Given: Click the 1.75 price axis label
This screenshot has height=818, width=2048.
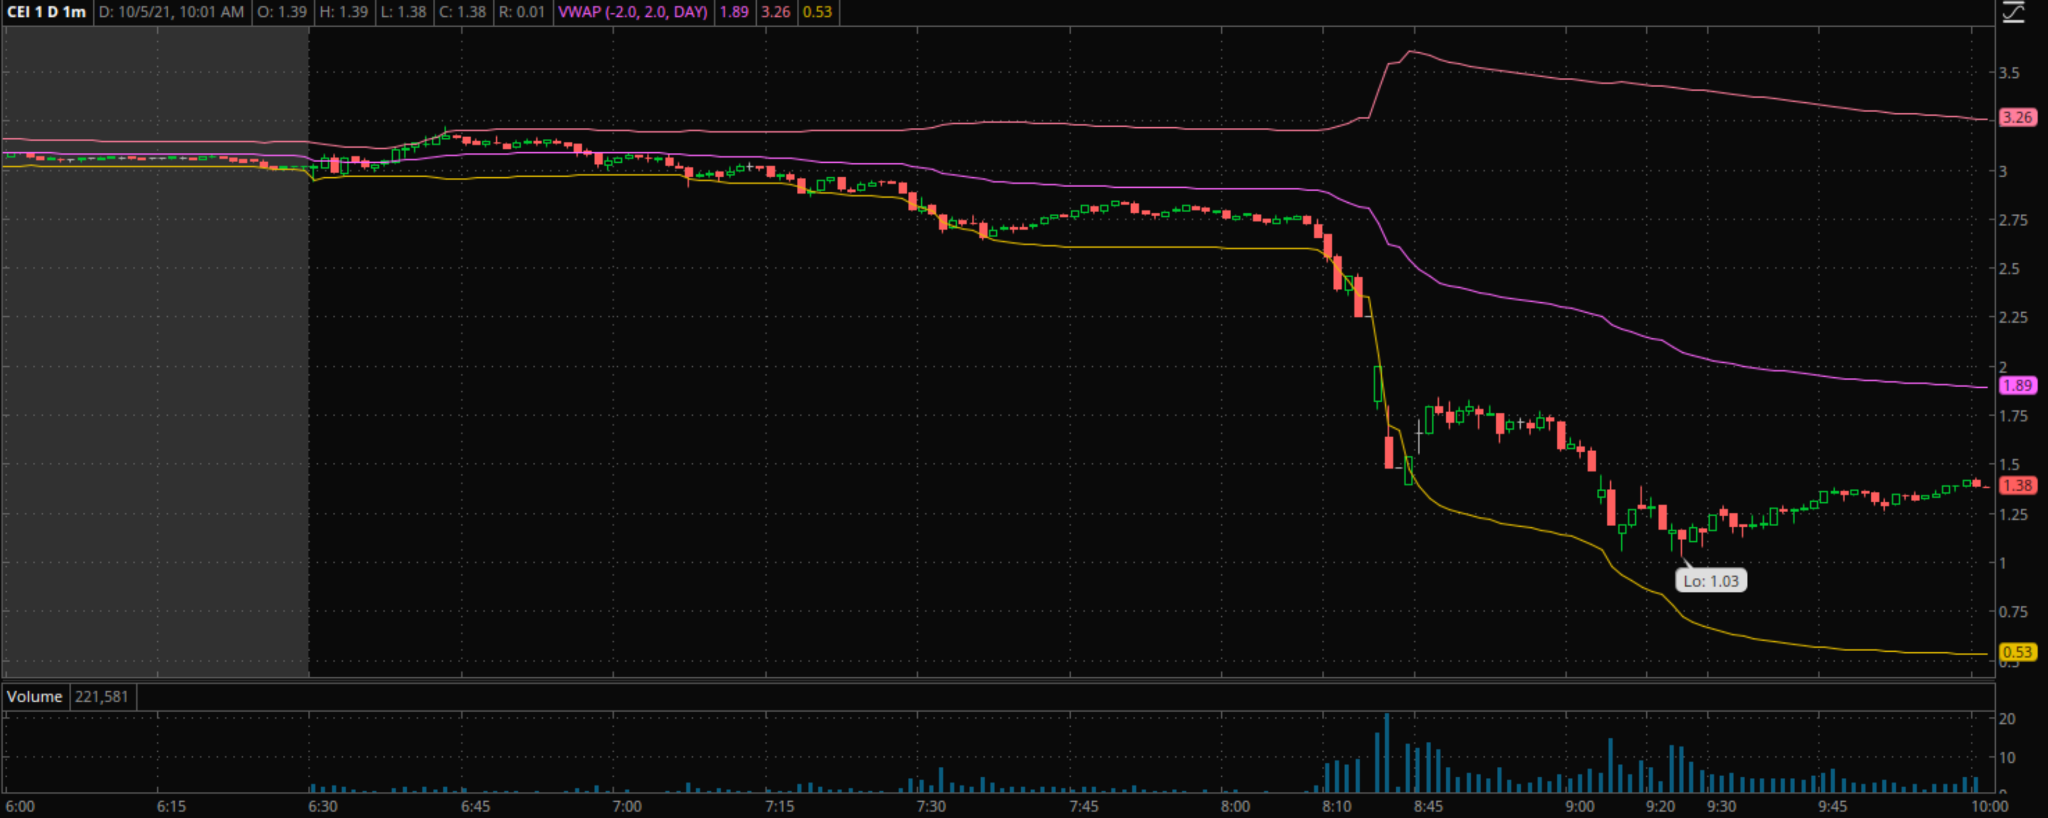Looking at the screenshot, I should click(2013, 416).
